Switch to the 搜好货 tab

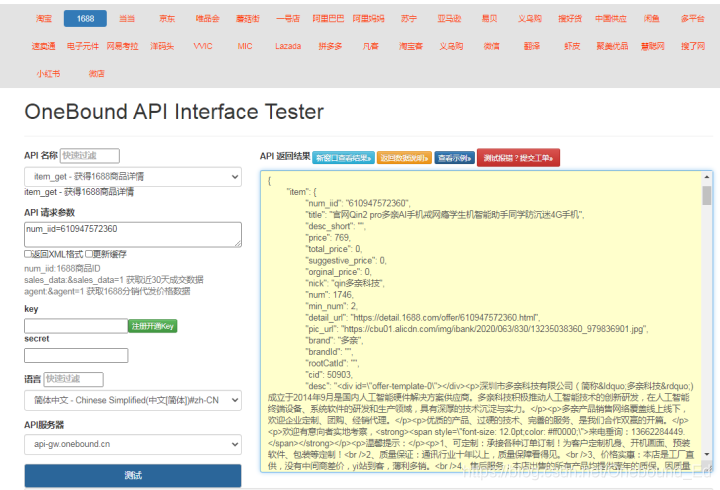570,18
